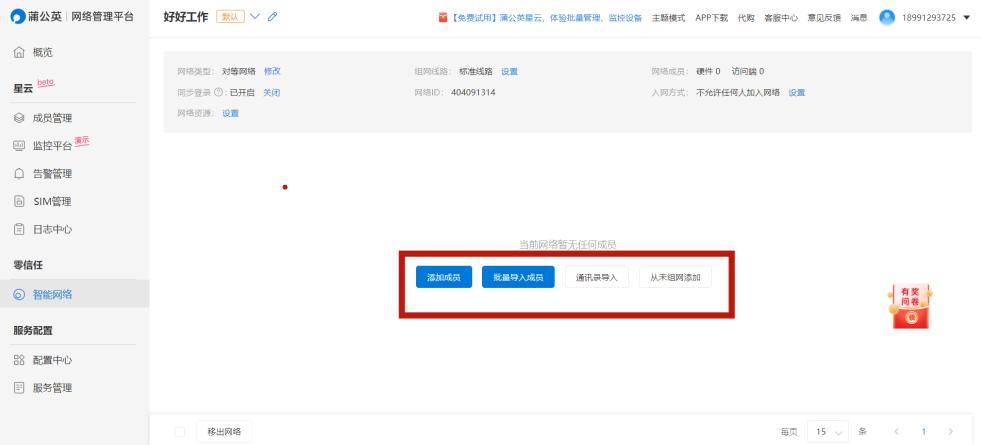Screen dimensions: 981x445
Task: Click 消息 in top bar
Action: pos(859,18)
